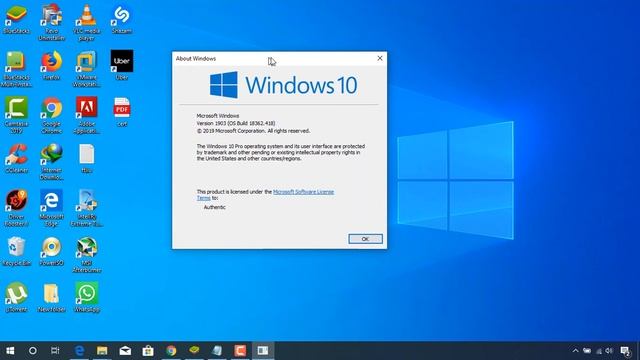Select the blank document file on desktop
The image size is (640, 360).
87,158
